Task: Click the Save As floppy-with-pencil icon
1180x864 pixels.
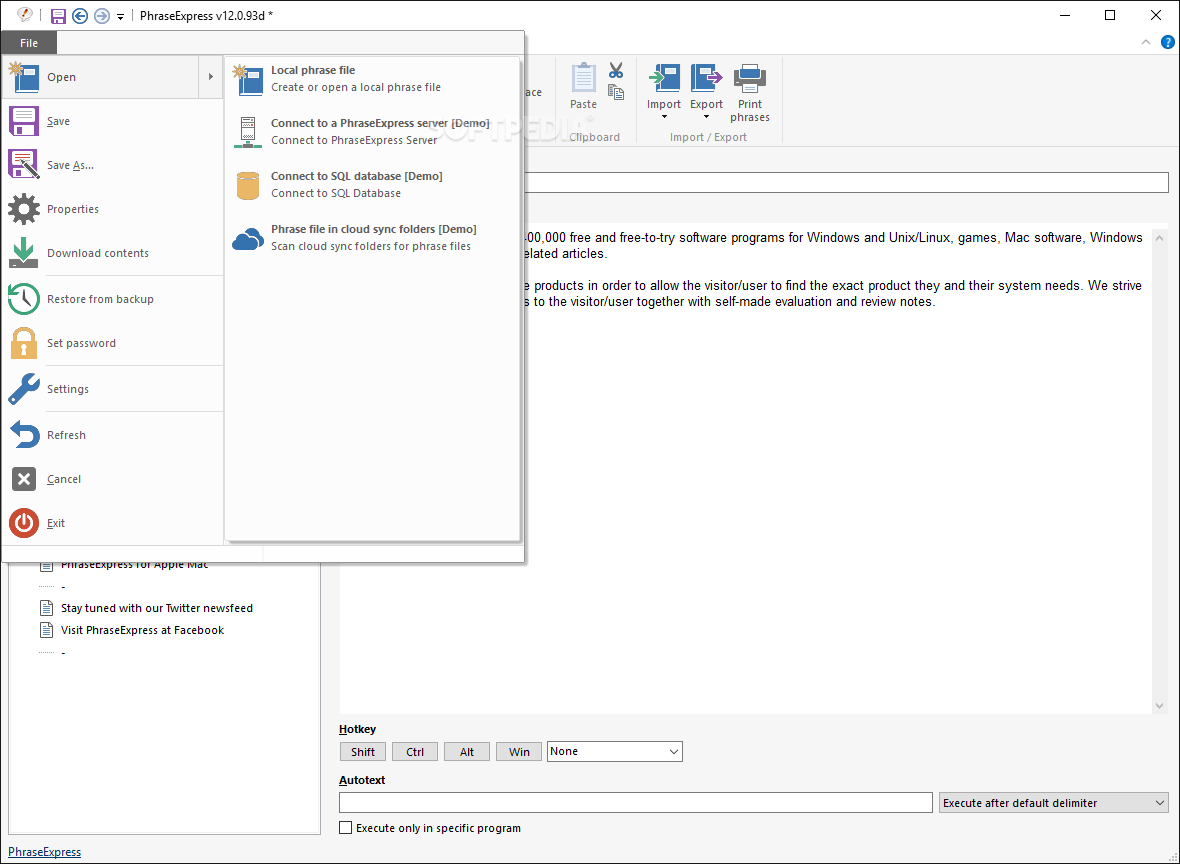Action: (x=23, y=165)
